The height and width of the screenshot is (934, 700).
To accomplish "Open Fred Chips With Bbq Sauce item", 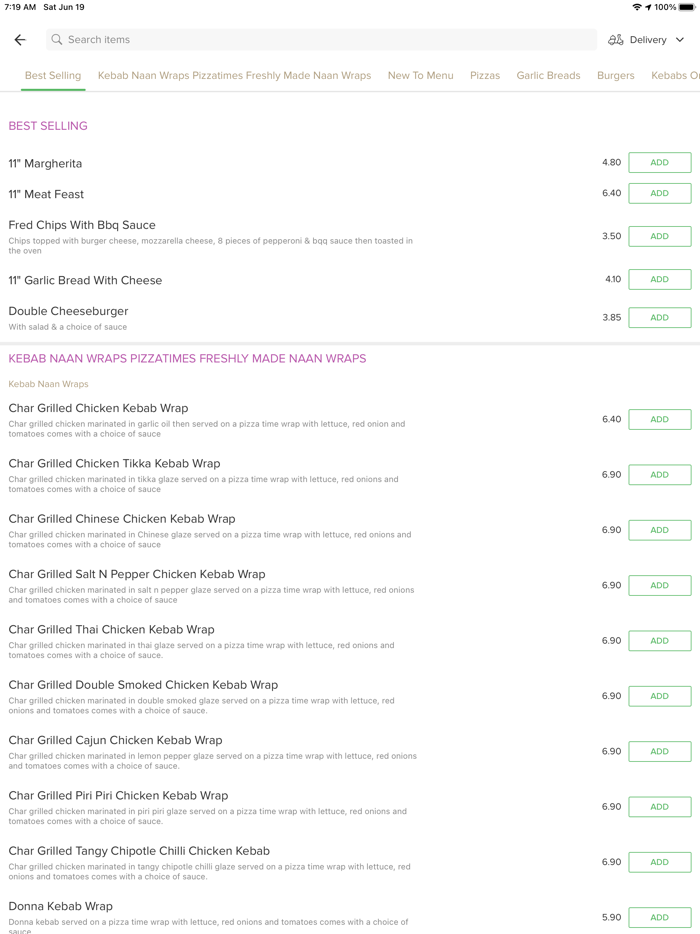I will [82, 226].
